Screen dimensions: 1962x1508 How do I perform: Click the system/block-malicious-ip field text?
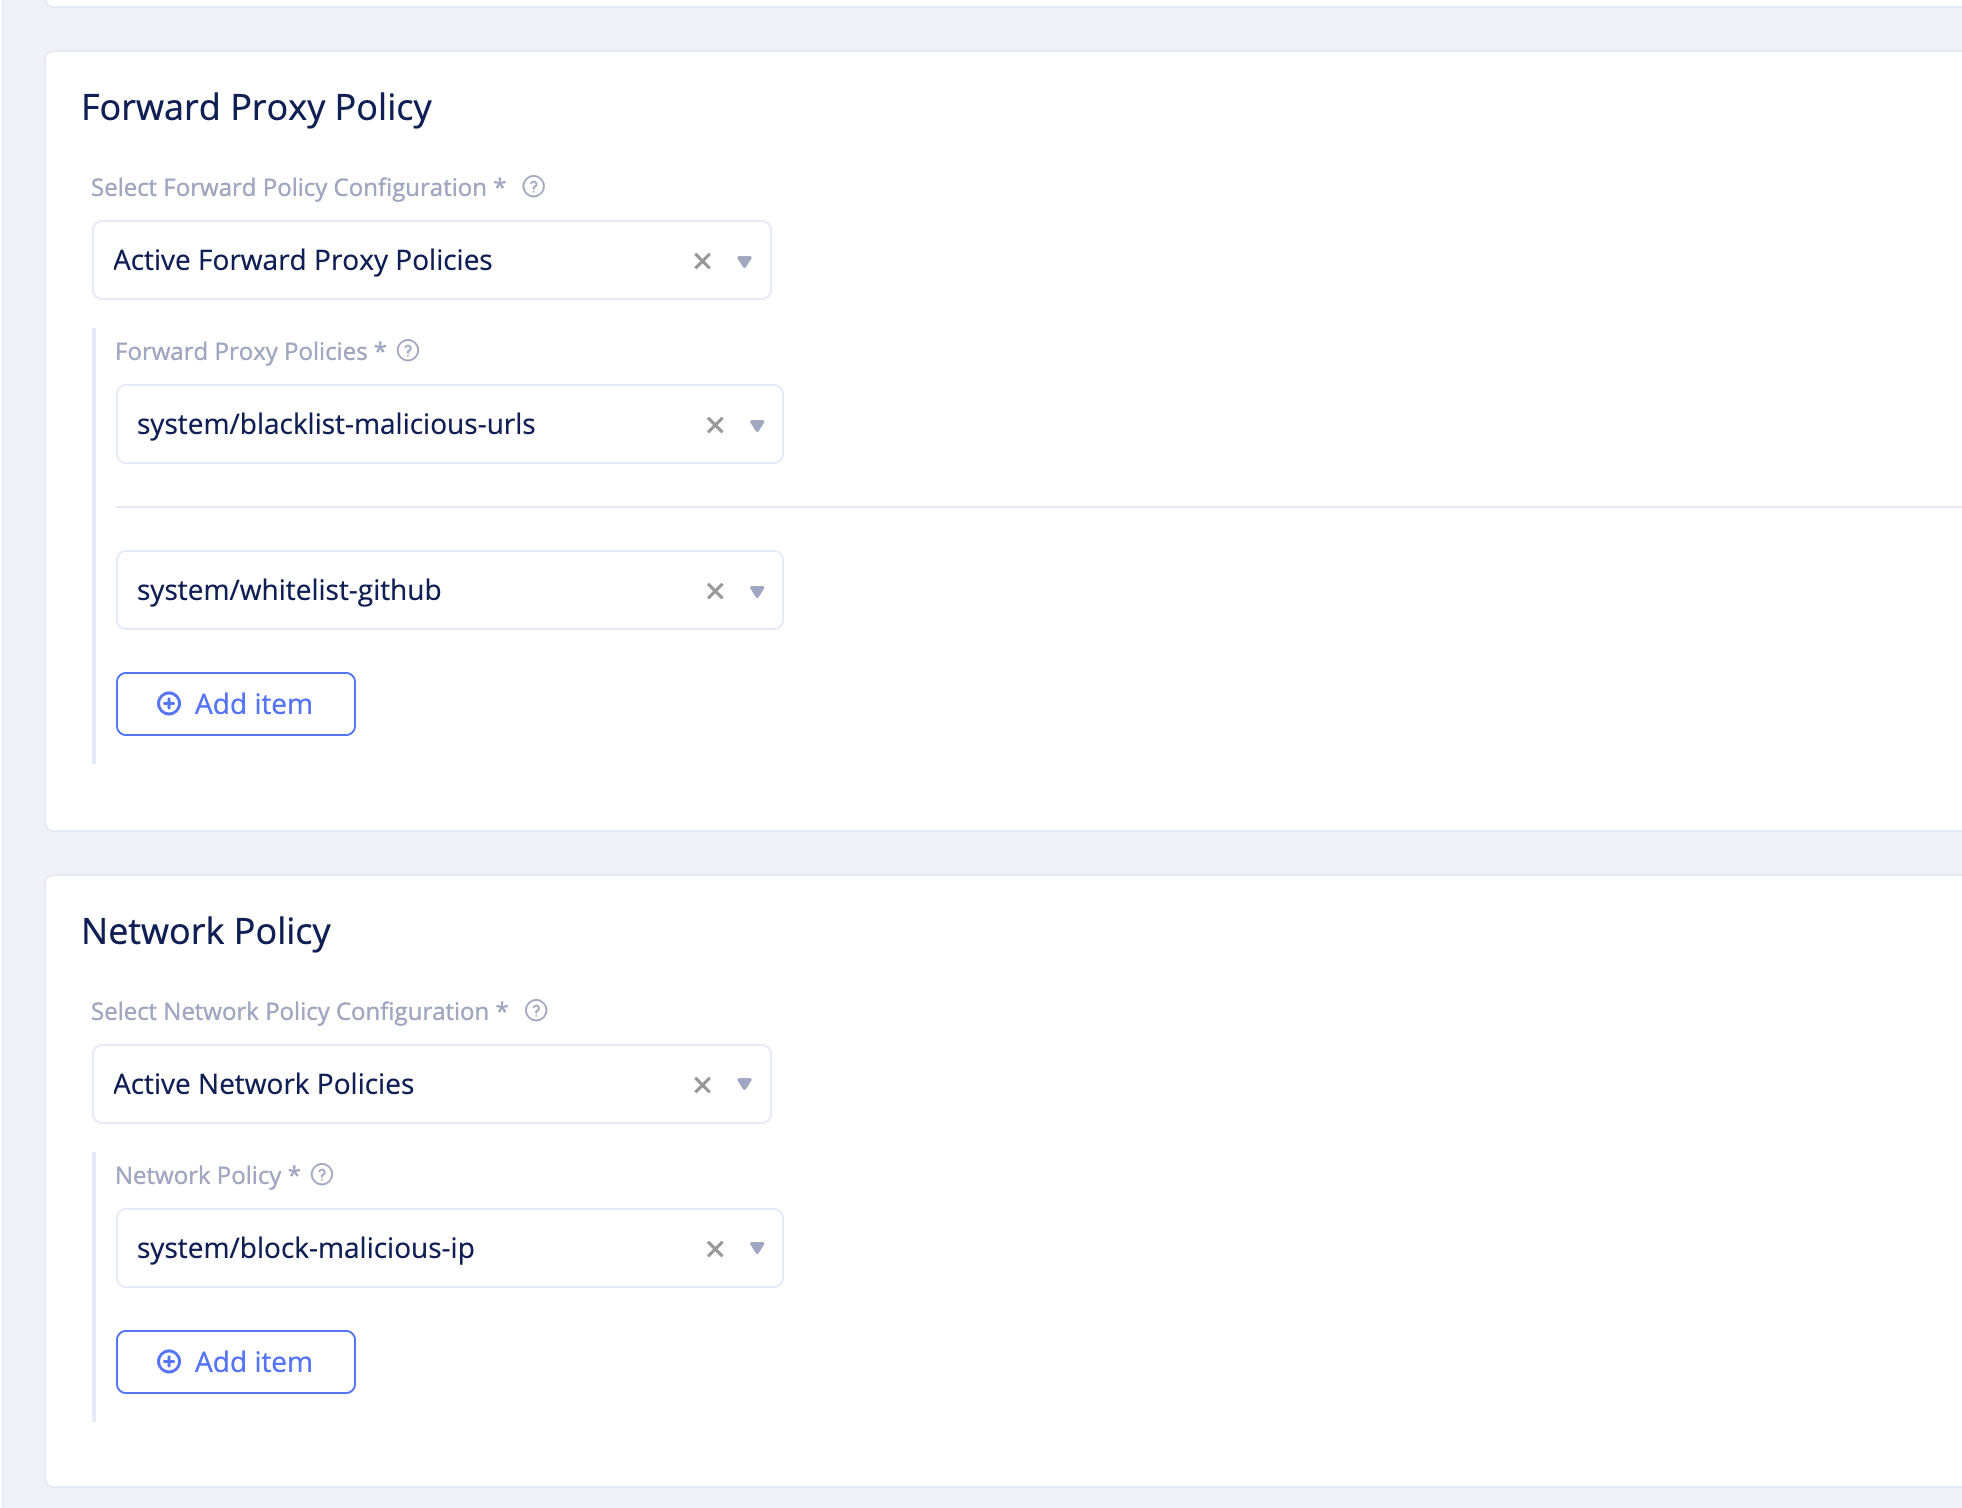pyautogui.click(x=305, y=1248)
